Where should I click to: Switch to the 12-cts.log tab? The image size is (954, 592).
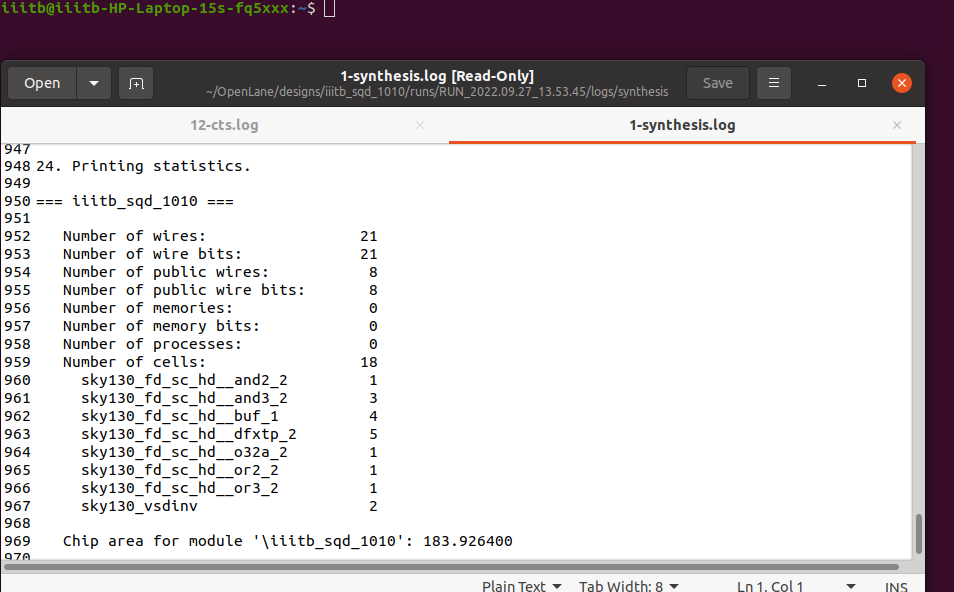pyautogui.click(x=225, y=125)
